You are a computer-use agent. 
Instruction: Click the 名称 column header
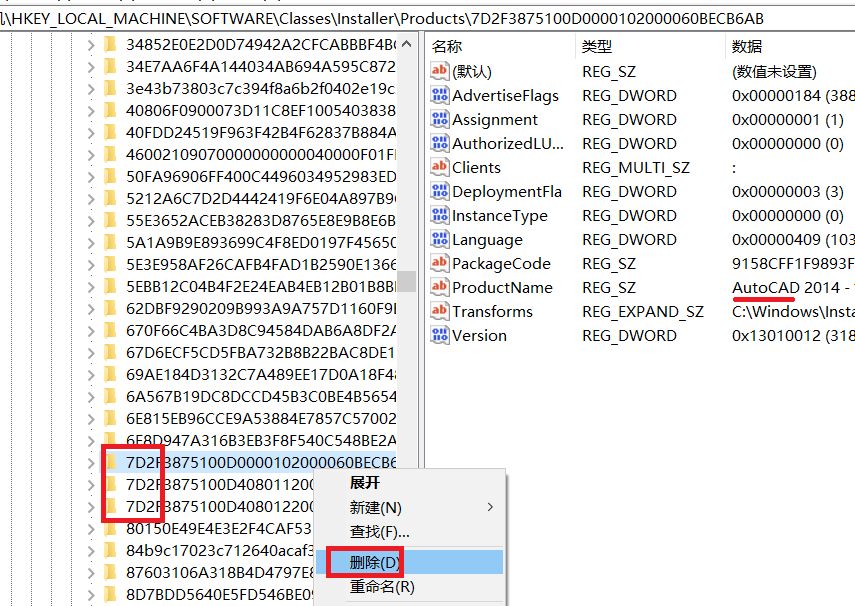(x=447, y=46)
